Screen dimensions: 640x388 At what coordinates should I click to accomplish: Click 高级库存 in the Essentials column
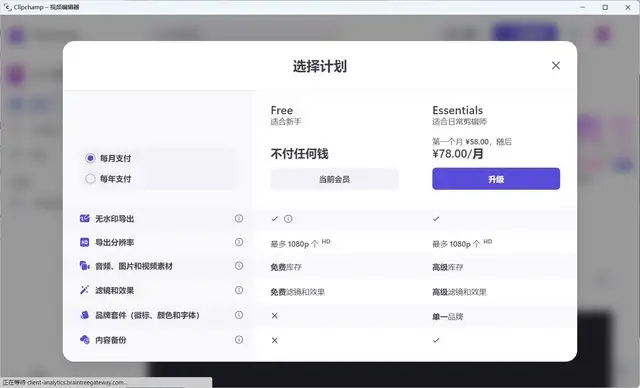pyautogui.click(x=448, y=267)
